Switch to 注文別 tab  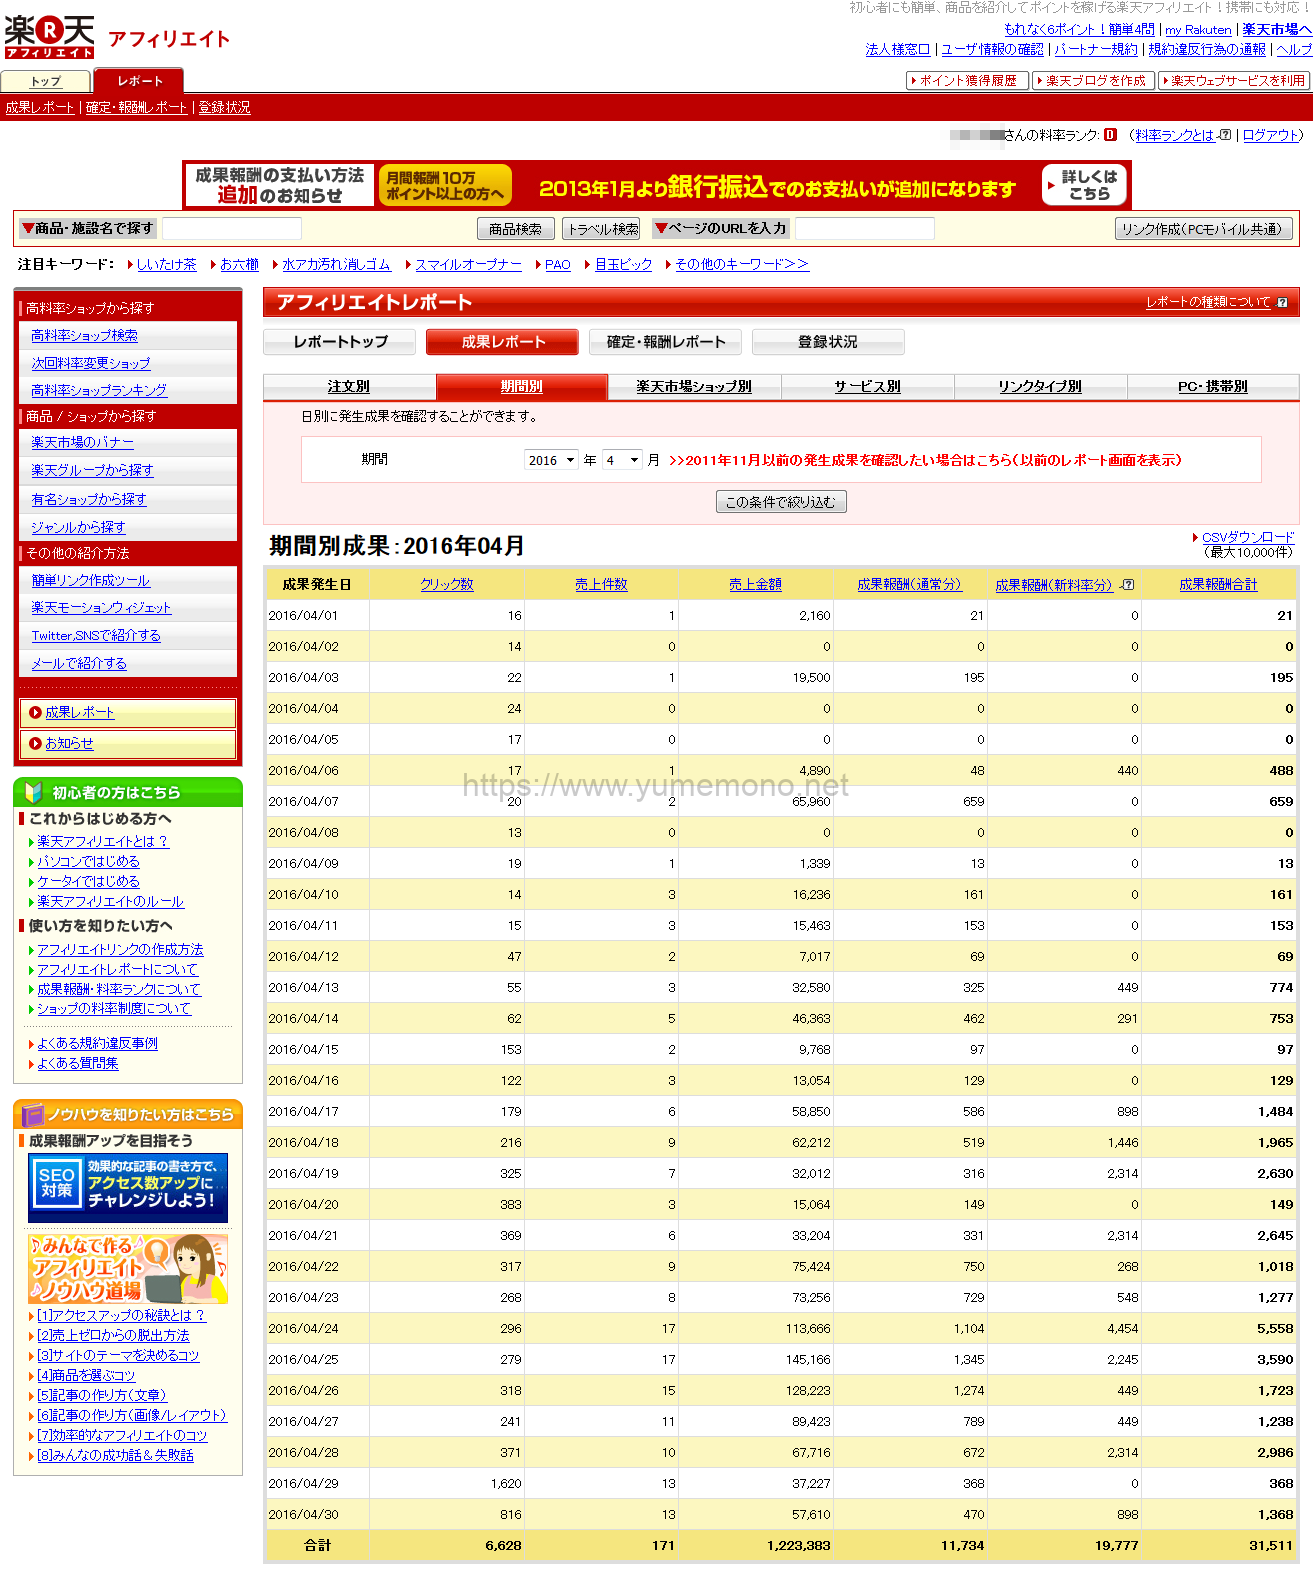349,386
